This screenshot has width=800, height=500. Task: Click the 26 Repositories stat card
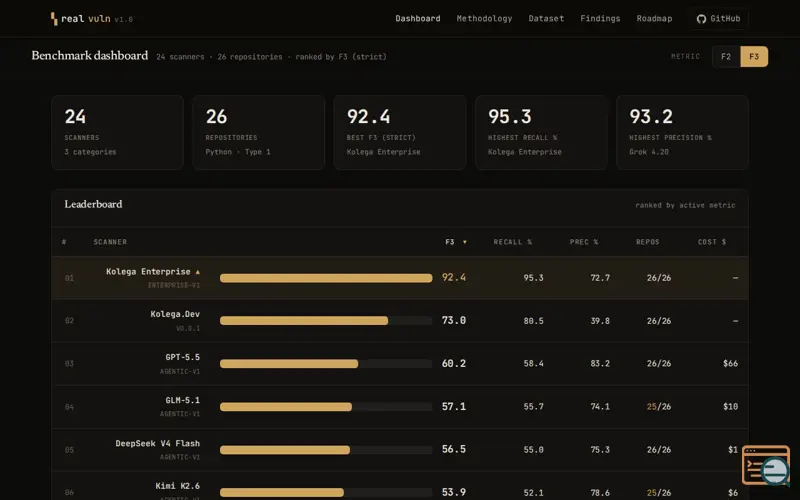[x=259, y=133]
